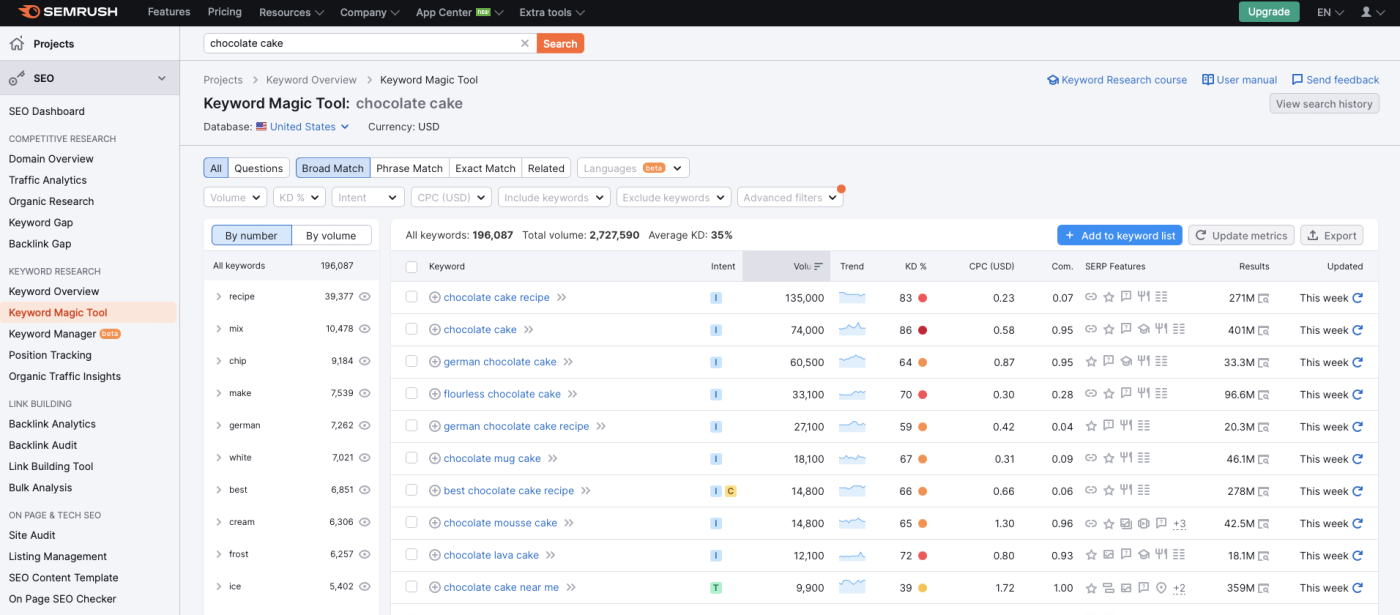Open the Resources top menu
1400x615 pixels.
291,12
